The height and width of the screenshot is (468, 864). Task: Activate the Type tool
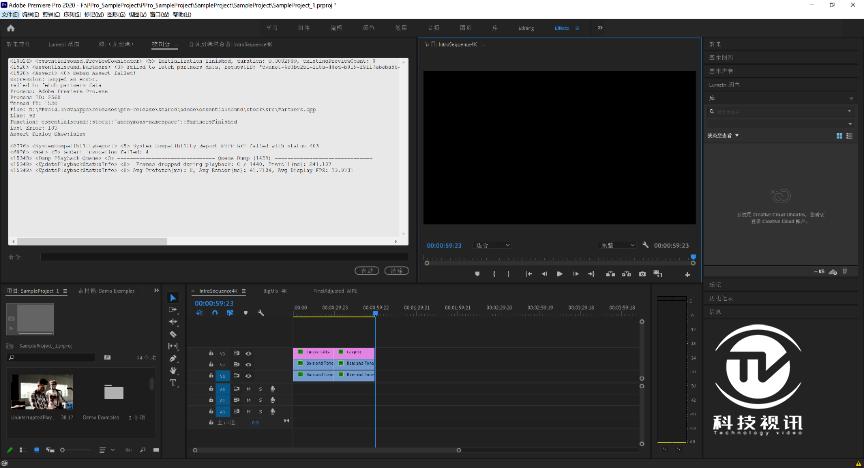[x=173, y=383]
